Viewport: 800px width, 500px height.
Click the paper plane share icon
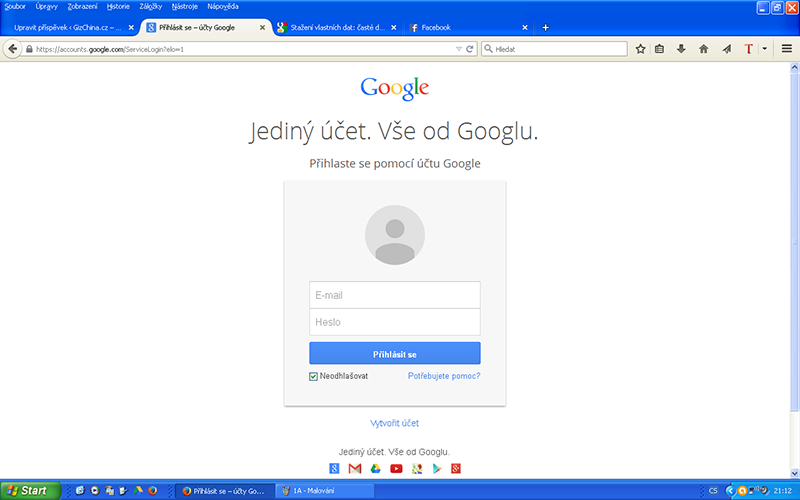tap(727, 49)
